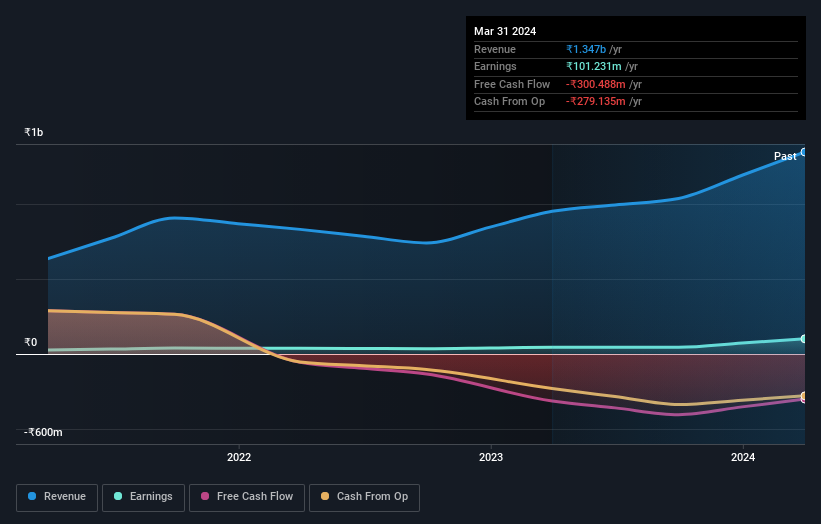Click the Free Cash Flow label in tooltip

tap(512, 84)
